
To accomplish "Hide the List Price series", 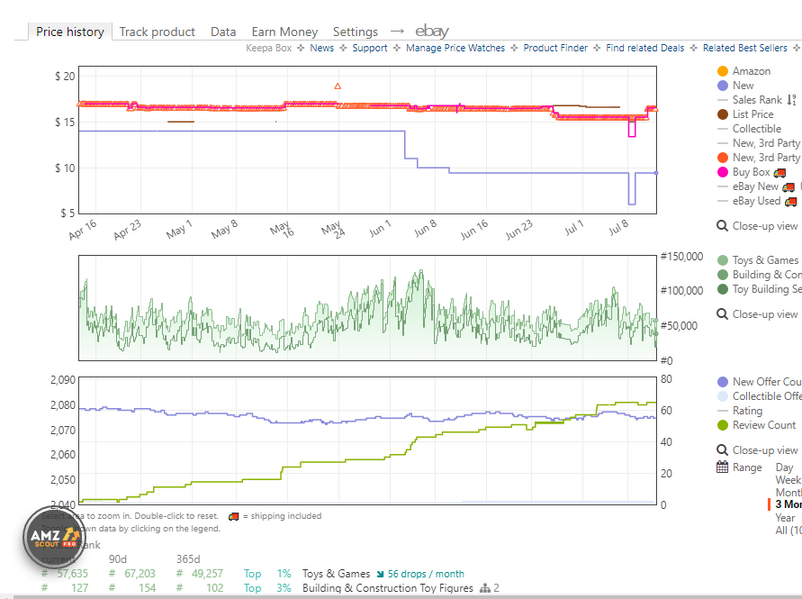I will point(752,114).
